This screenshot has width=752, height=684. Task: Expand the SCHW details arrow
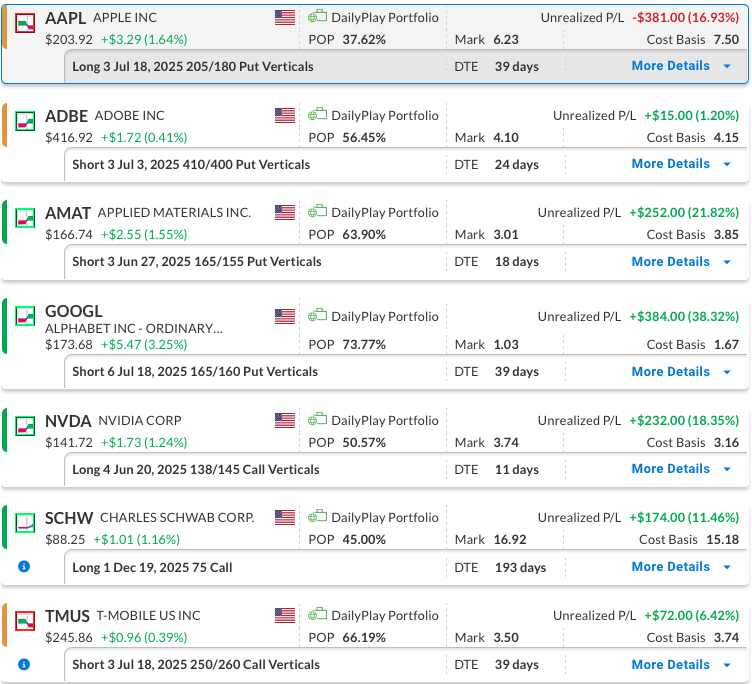click(727, 567)
